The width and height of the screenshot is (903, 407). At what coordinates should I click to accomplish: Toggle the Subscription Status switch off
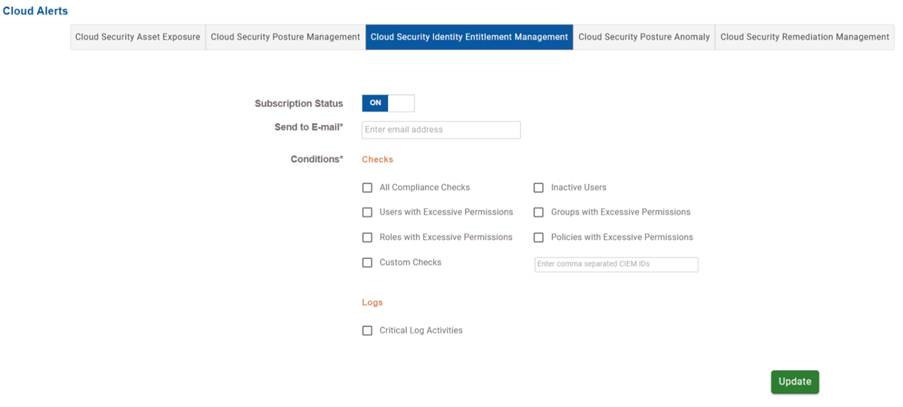(388, 103)
